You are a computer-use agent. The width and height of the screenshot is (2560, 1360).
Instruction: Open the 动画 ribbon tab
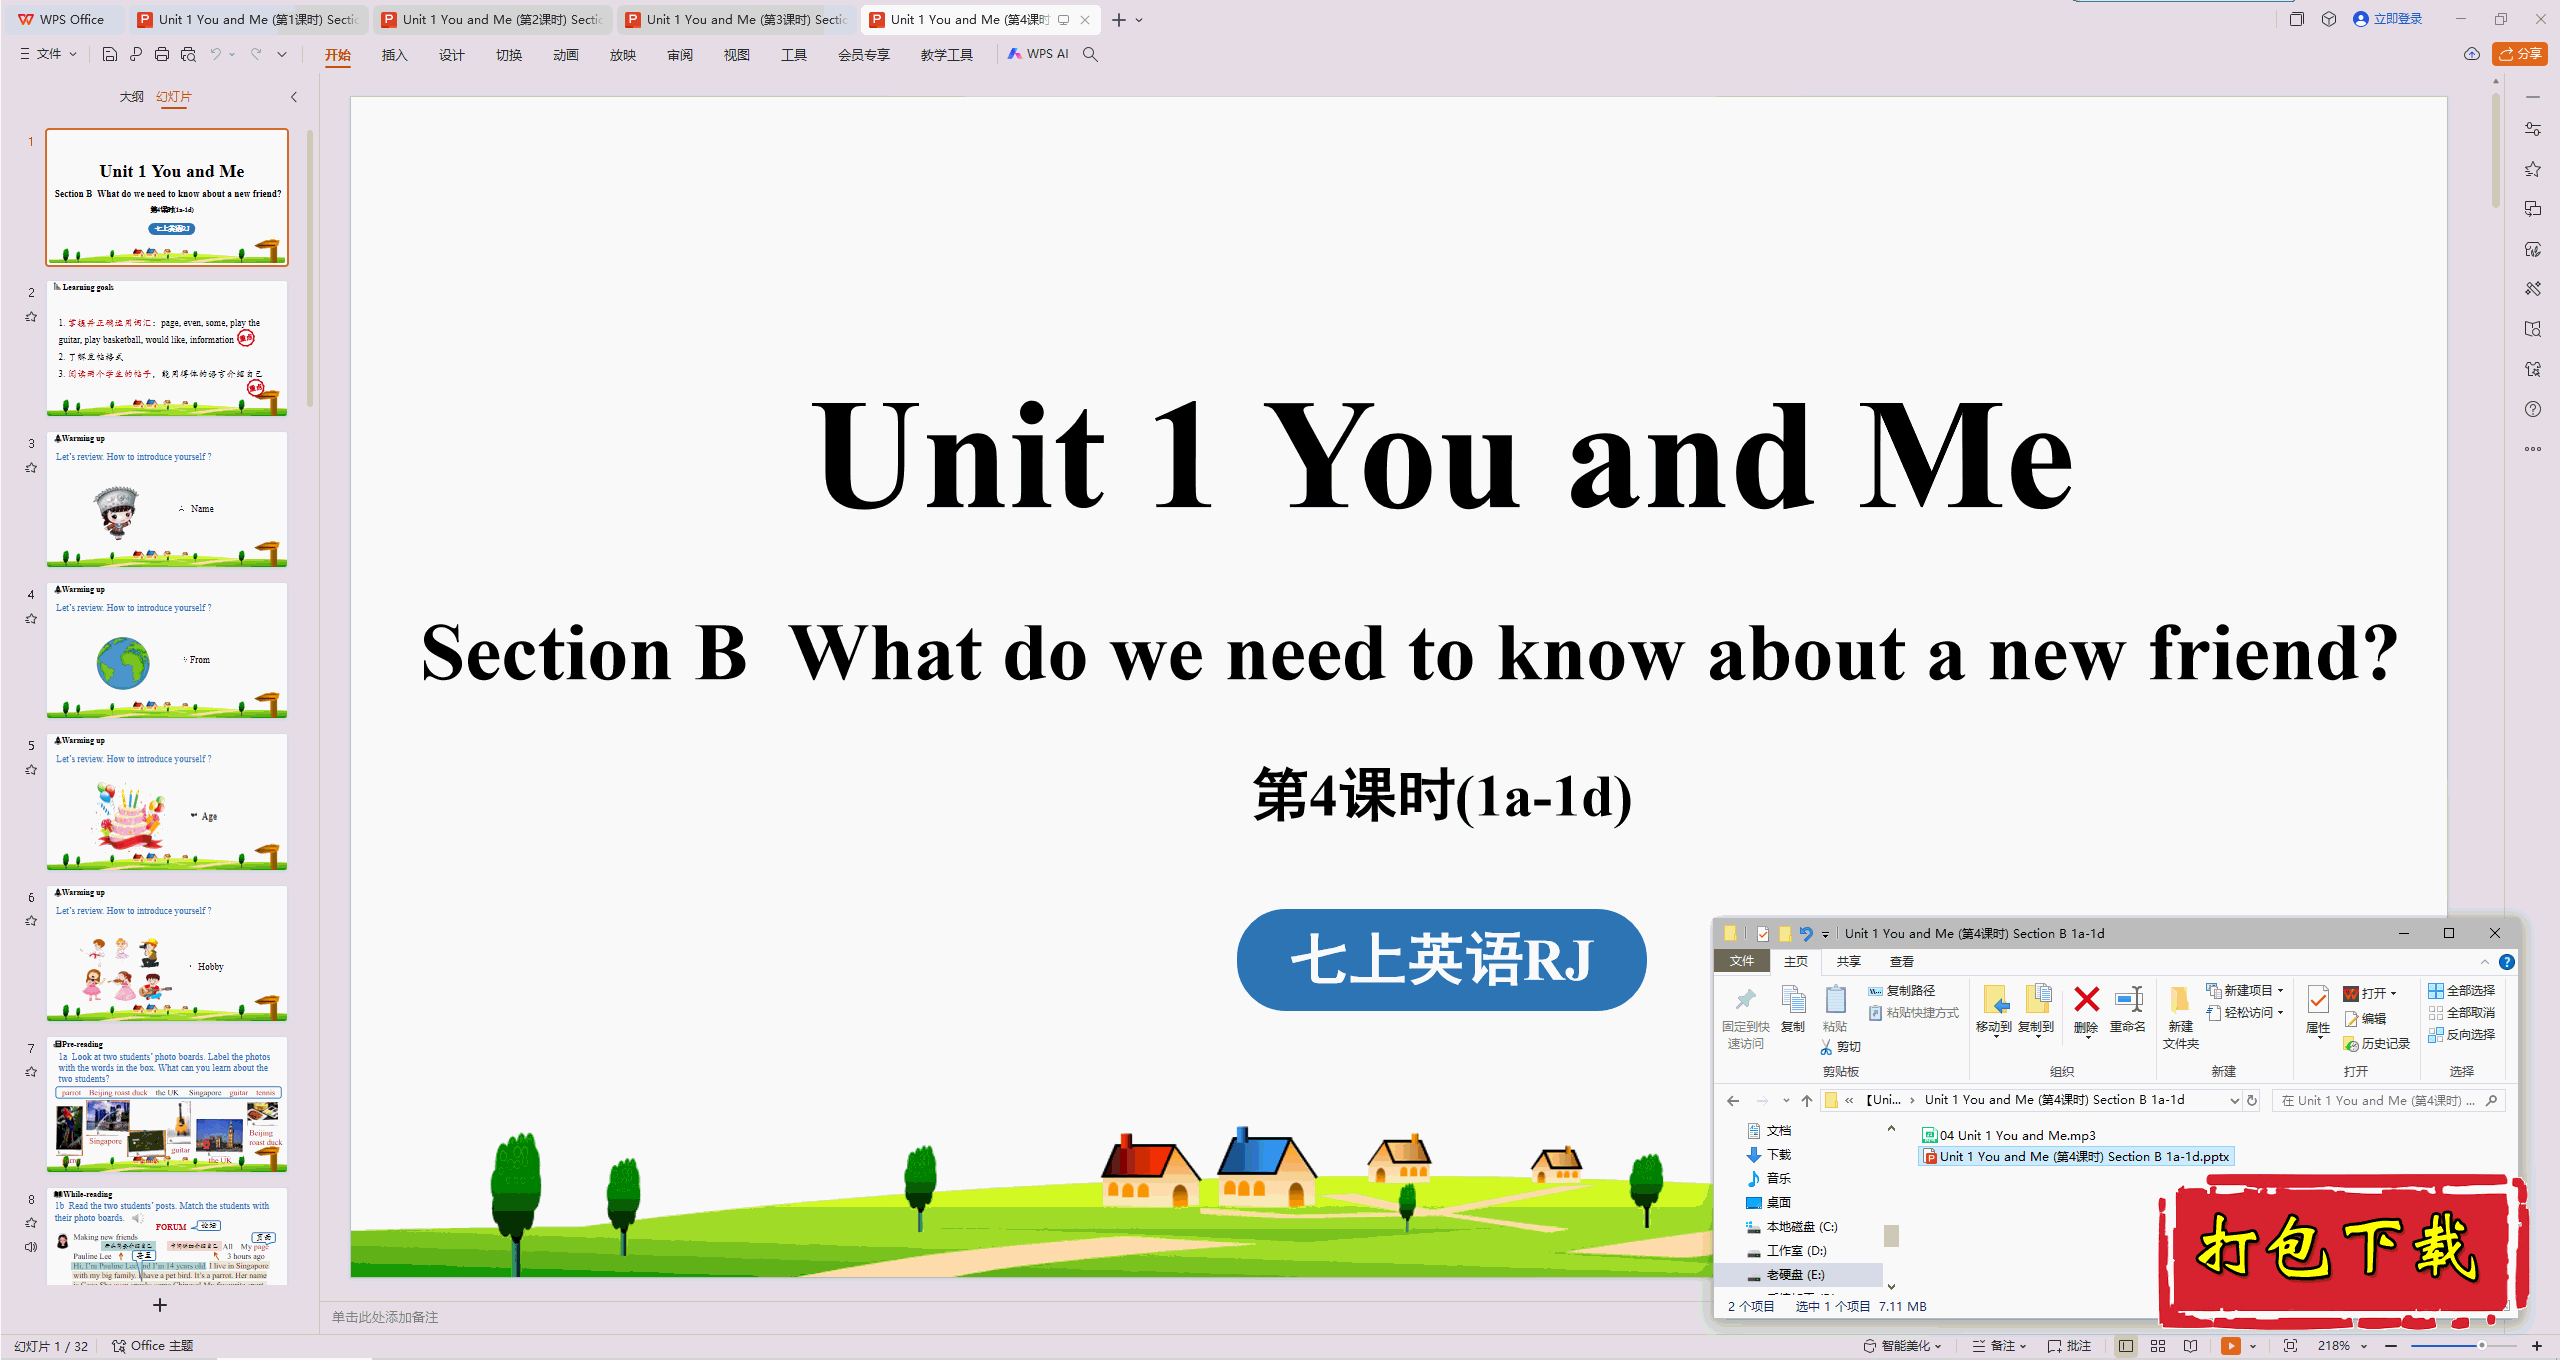(x=565, y=55)
